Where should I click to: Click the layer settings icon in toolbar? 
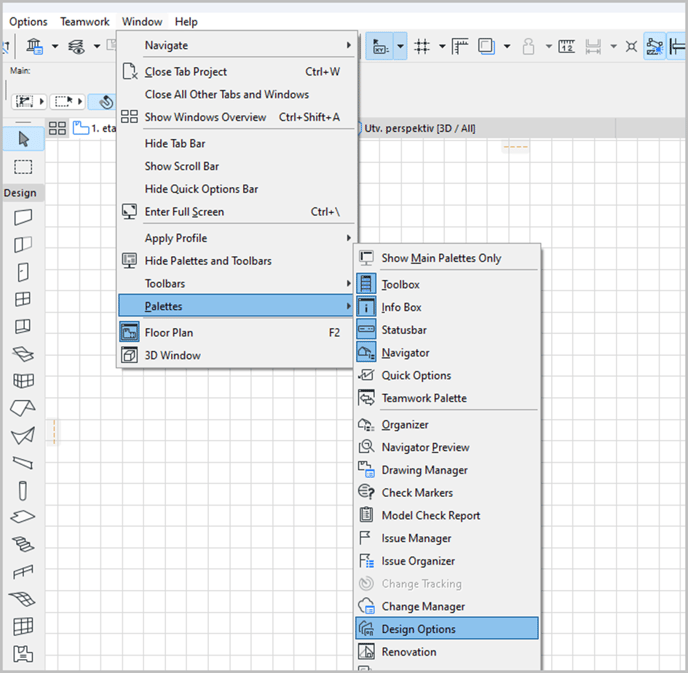point(76,46)
